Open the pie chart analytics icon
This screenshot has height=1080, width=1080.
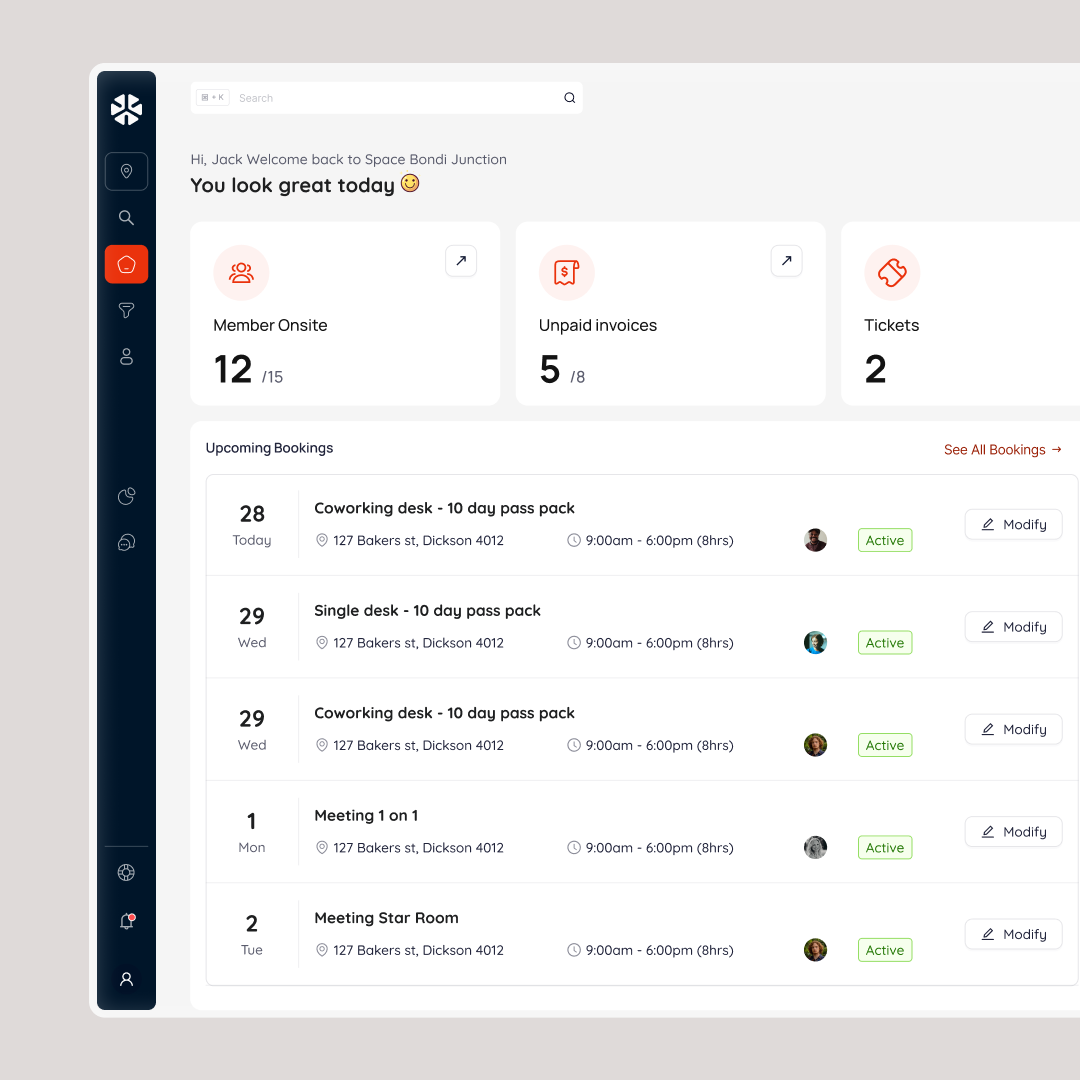pyautogui.click(x=126, y=496)
